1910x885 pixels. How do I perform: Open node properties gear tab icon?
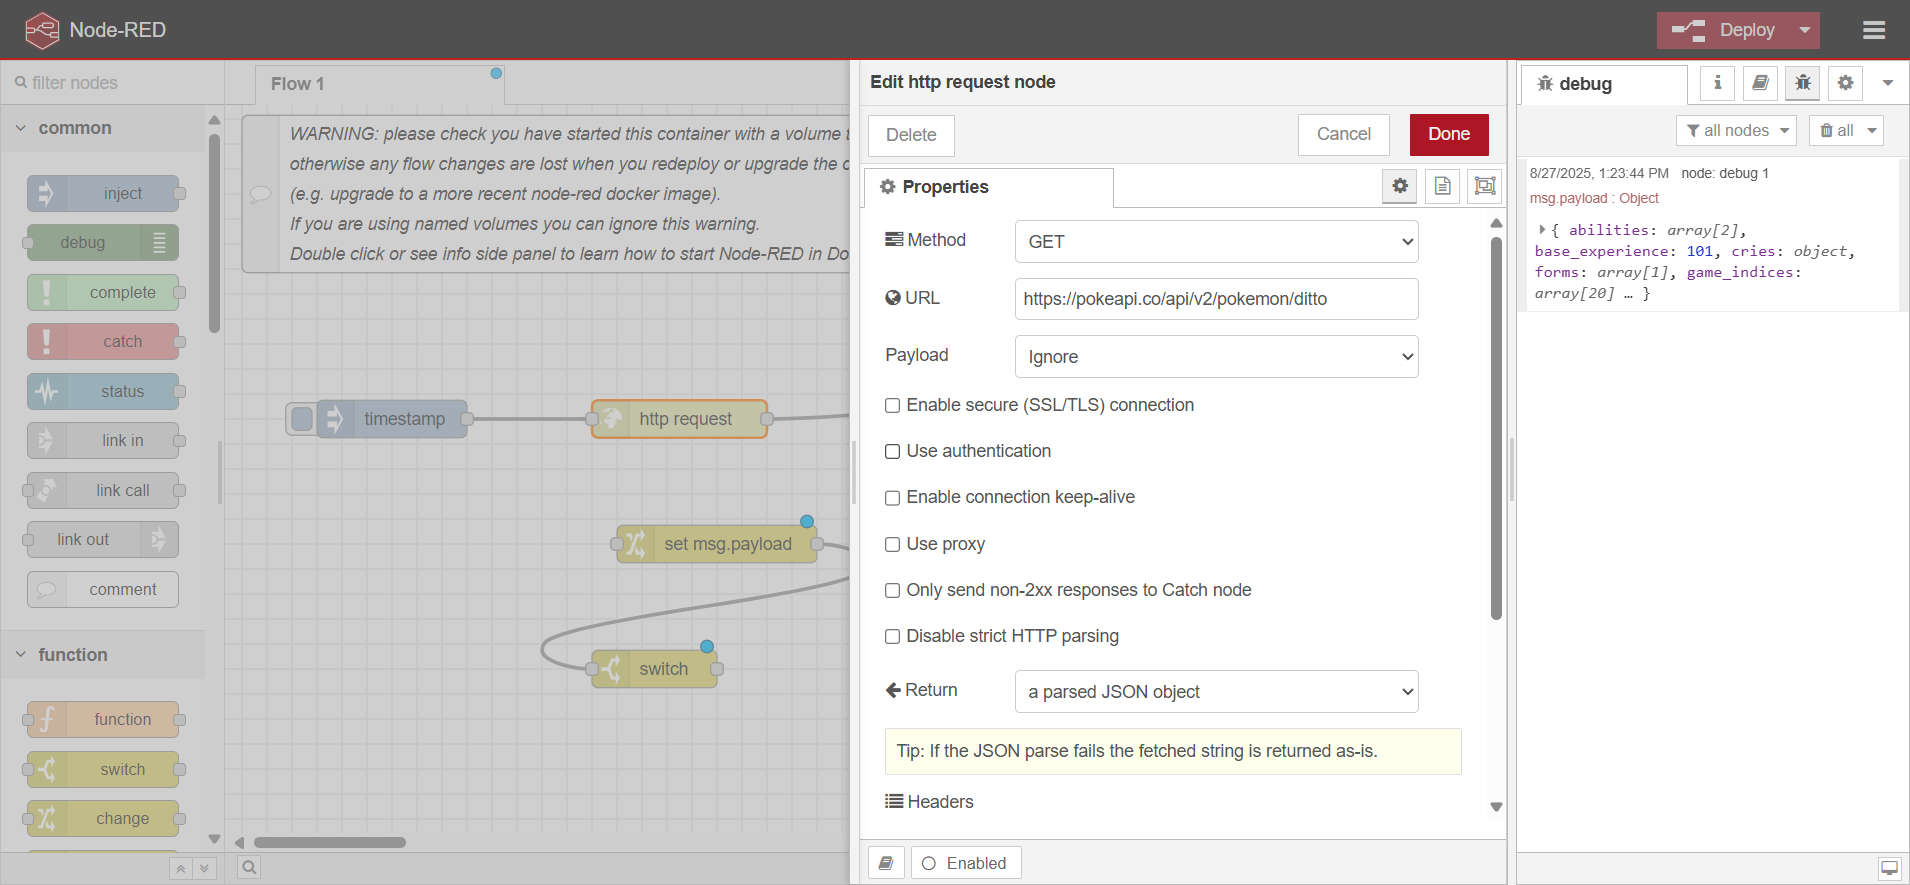tap(1400, 186)
